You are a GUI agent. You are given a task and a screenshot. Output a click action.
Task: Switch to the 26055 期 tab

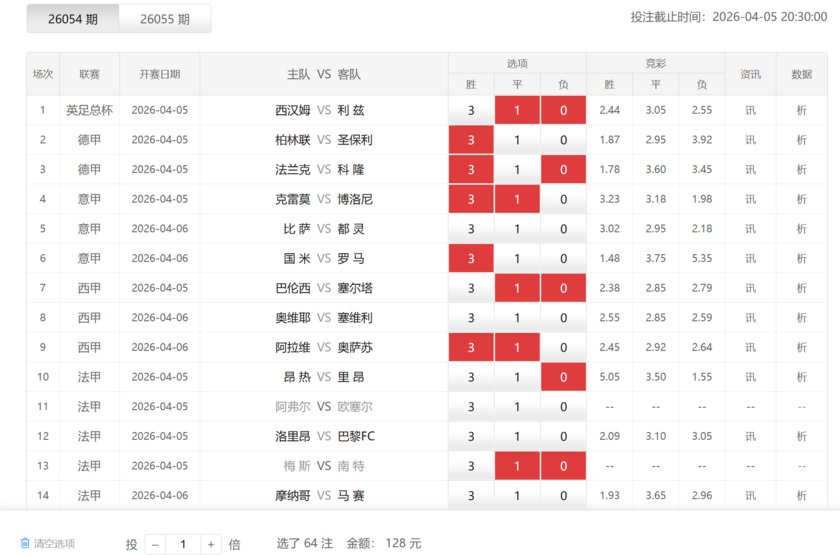165,19
